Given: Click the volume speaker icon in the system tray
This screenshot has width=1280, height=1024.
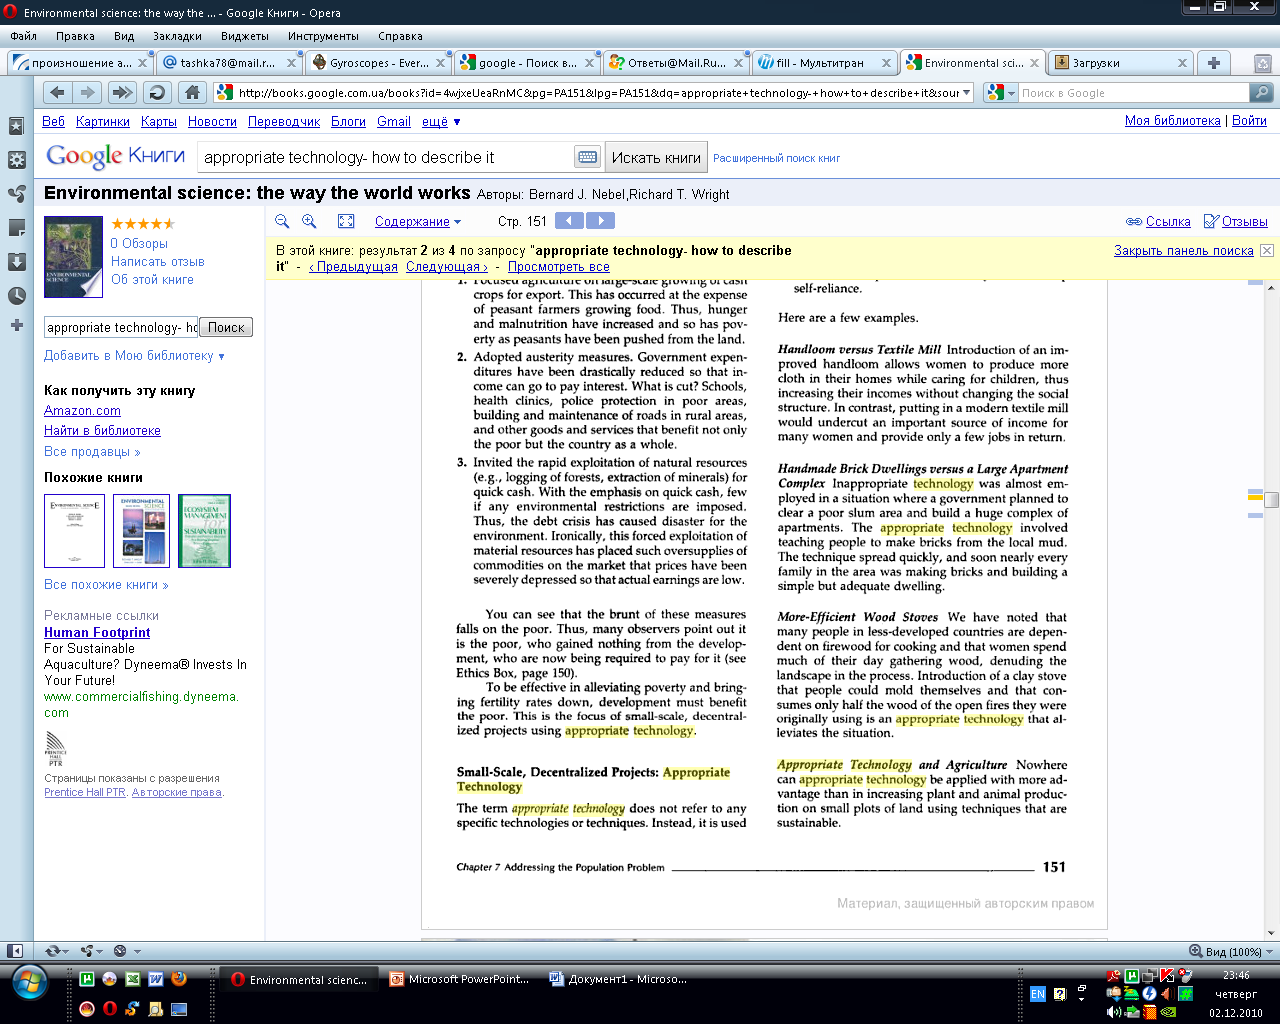Looking at the screenshot, I should [x=1115, y=1012].
